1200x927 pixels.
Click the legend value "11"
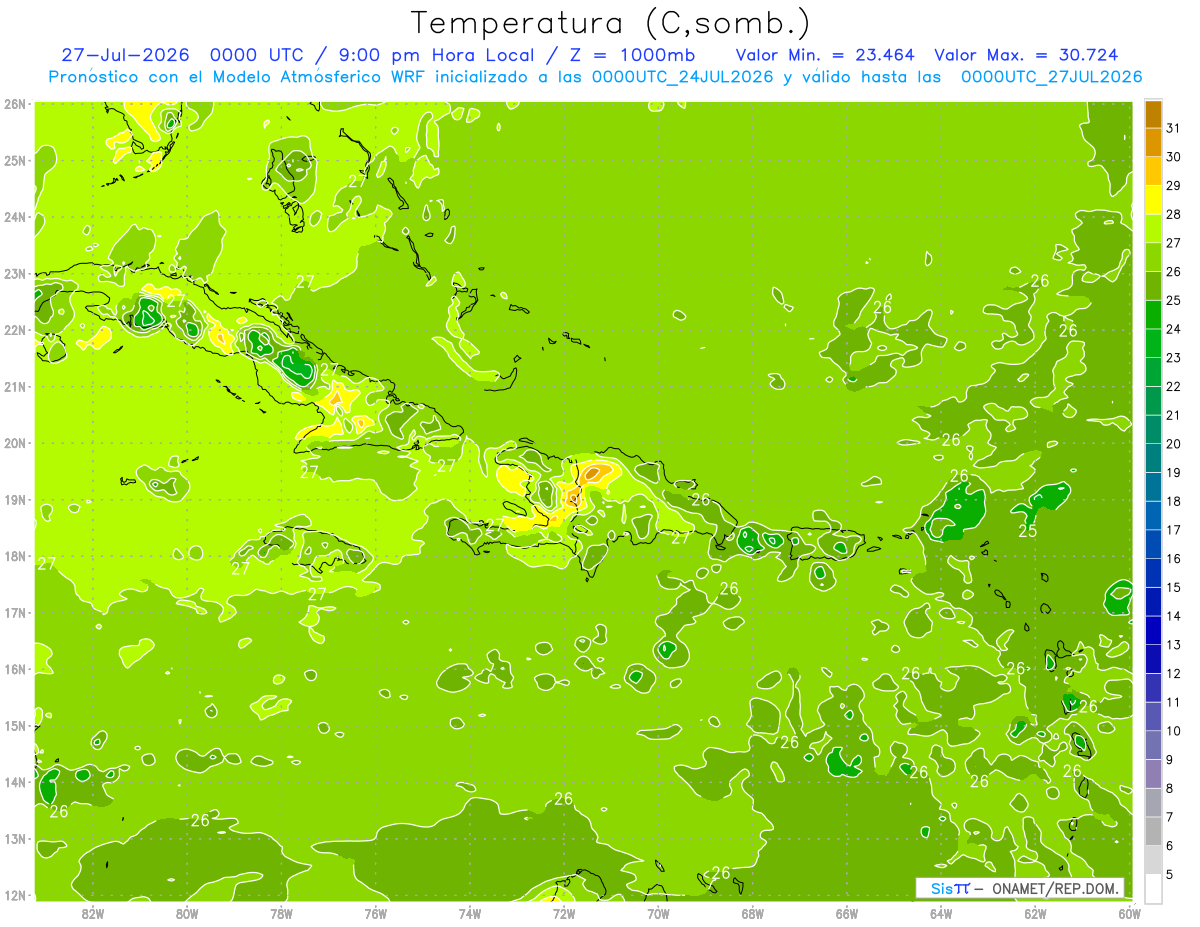coord(1174,702)
